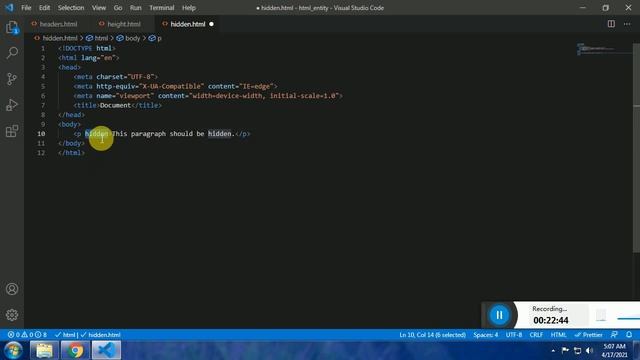Viewport: 640px width, 360px height.
Task: Click the Prettier status bar item
Action: [589, 335]
